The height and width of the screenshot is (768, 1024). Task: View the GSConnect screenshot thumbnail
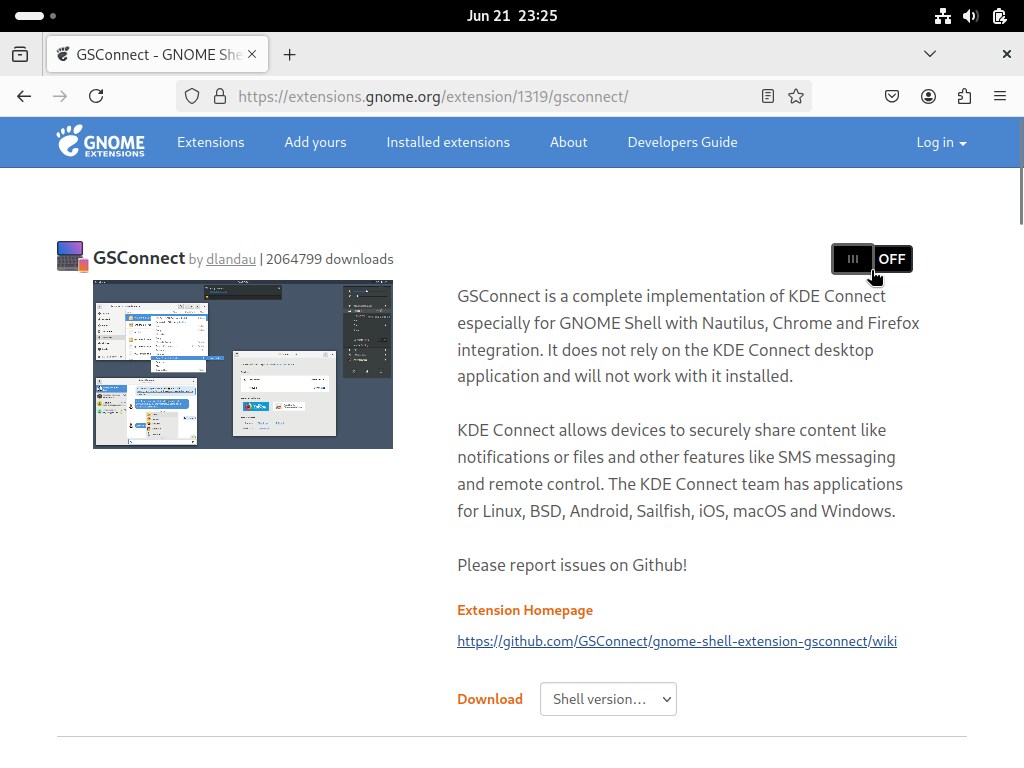click(243, 364)
